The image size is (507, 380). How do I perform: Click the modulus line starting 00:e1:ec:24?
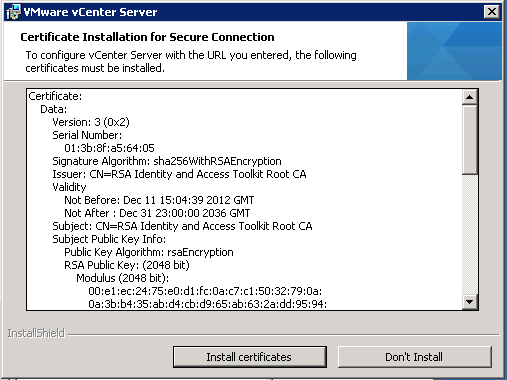[x=205, y=291]
